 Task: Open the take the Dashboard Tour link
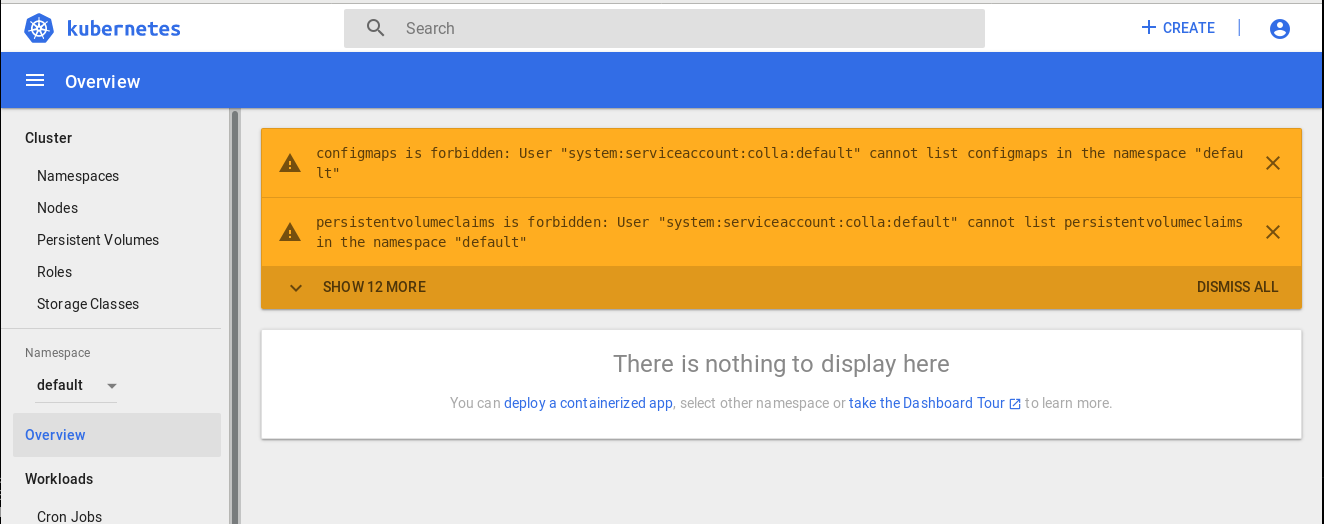(927, 403)
